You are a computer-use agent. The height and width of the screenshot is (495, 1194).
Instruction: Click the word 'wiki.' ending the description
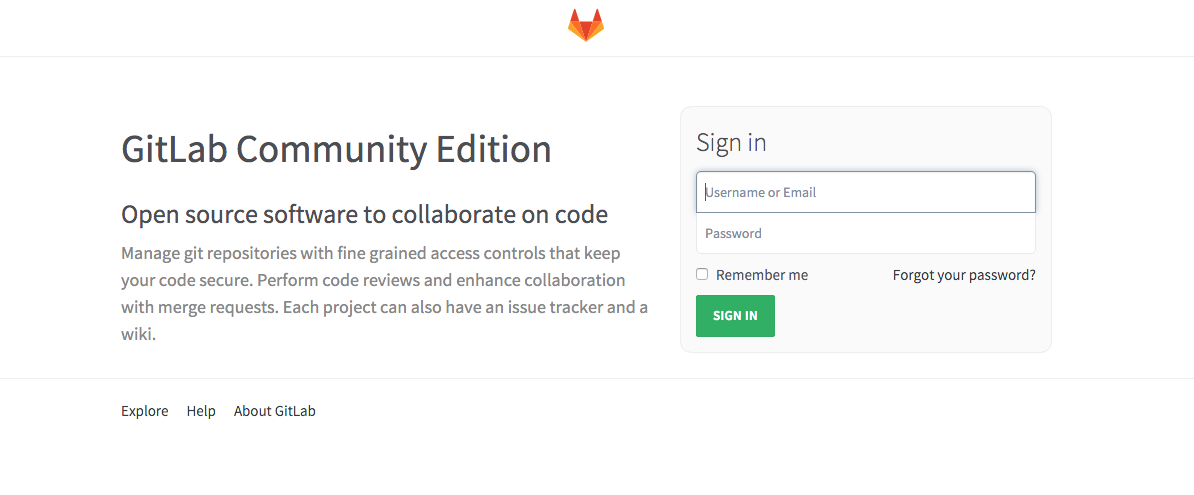(x=139, y=334)
